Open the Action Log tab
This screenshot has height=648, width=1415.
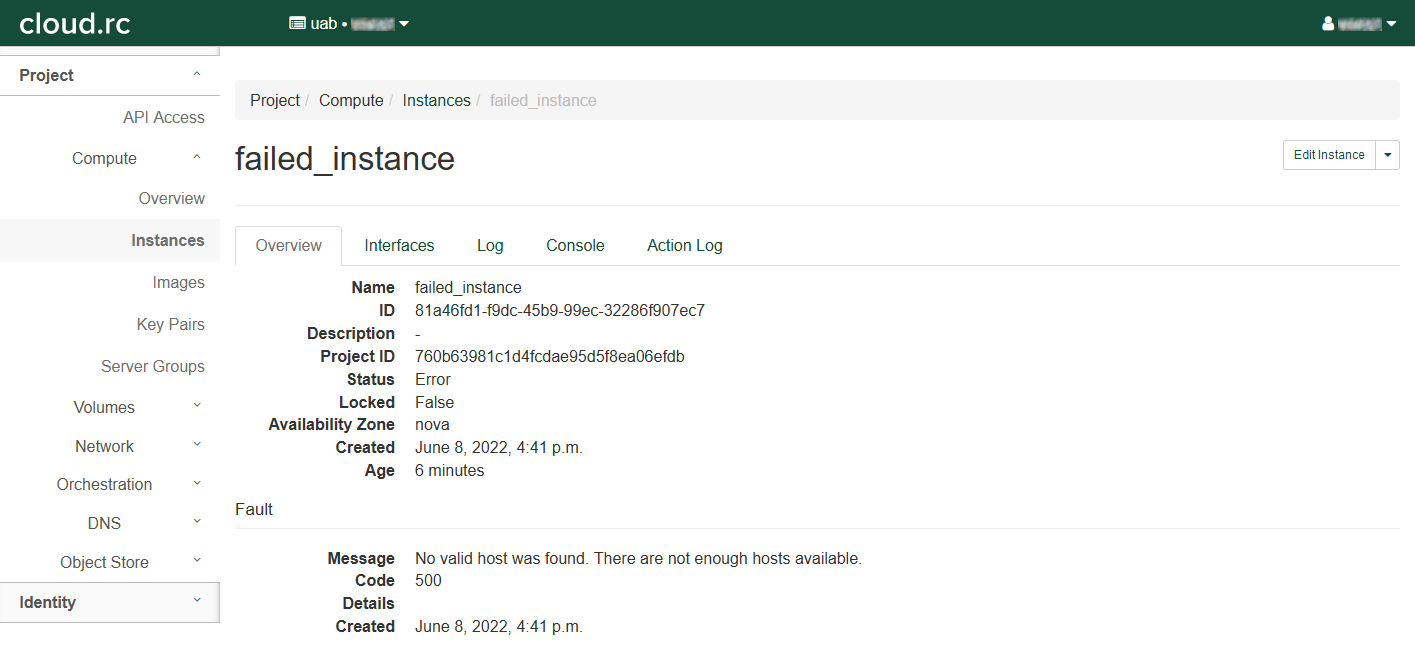tap(684, 245)
